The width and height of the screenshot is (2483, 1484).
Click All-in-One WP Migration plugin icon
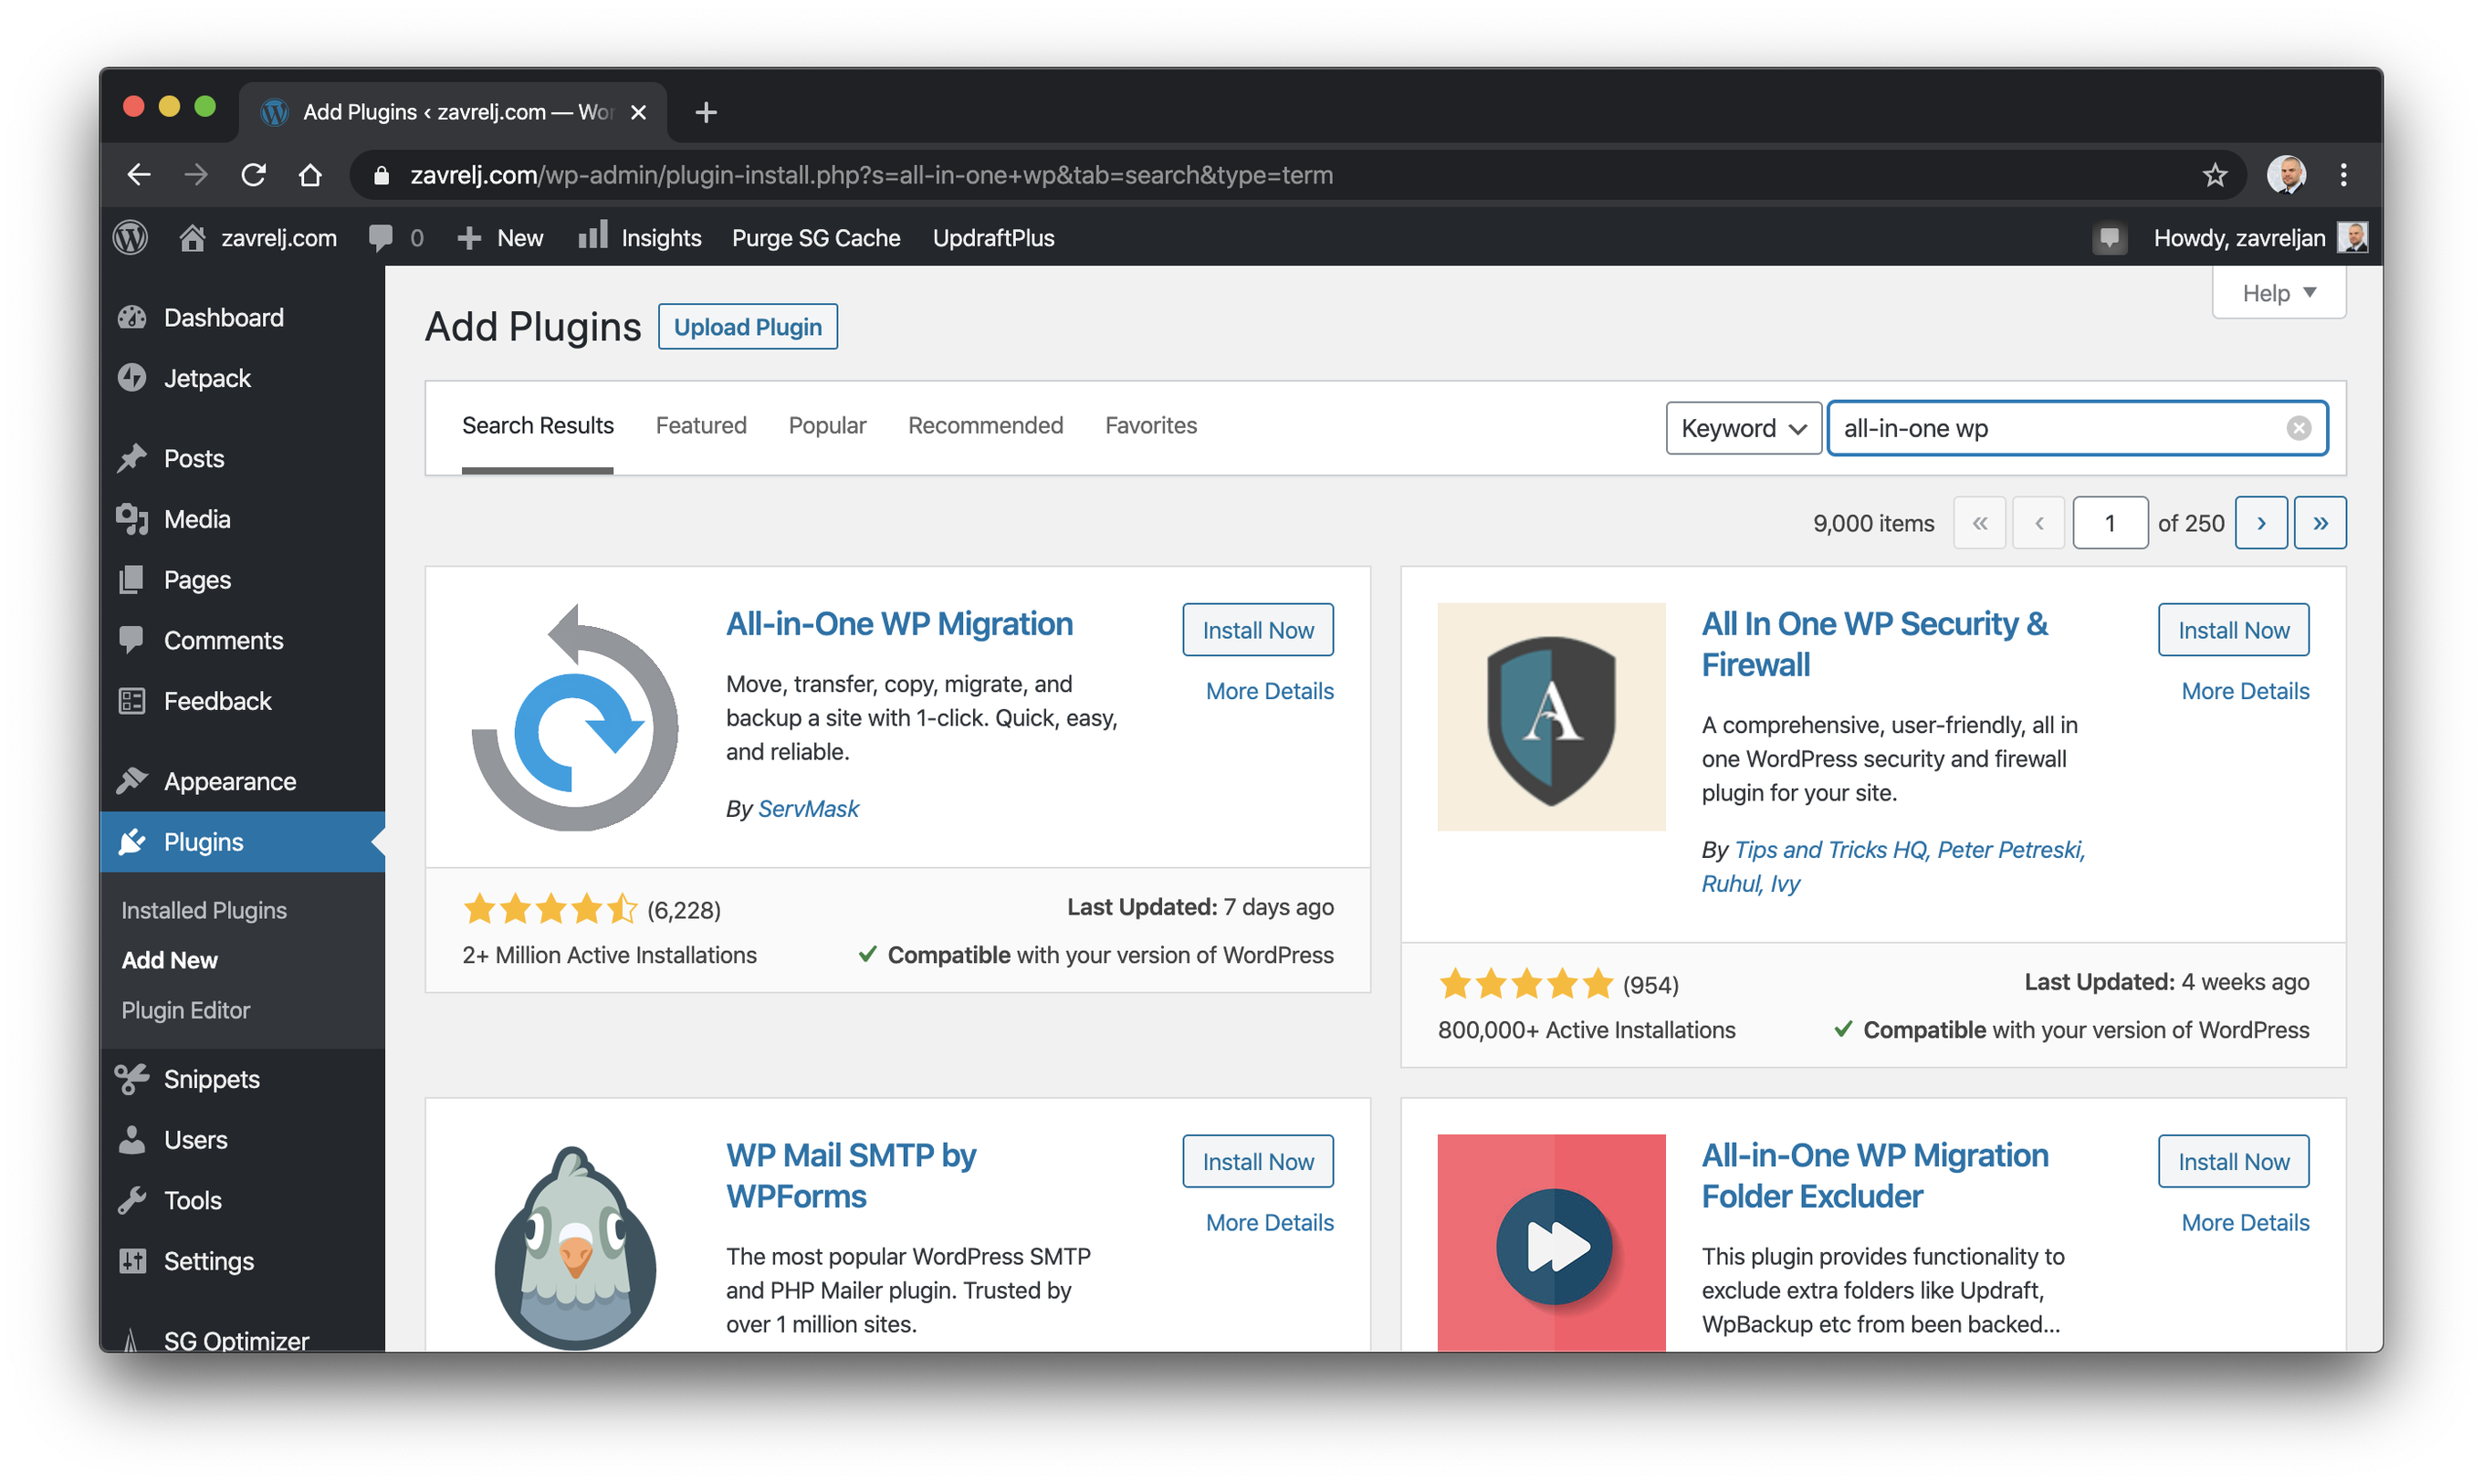click(x=575, y=717)
